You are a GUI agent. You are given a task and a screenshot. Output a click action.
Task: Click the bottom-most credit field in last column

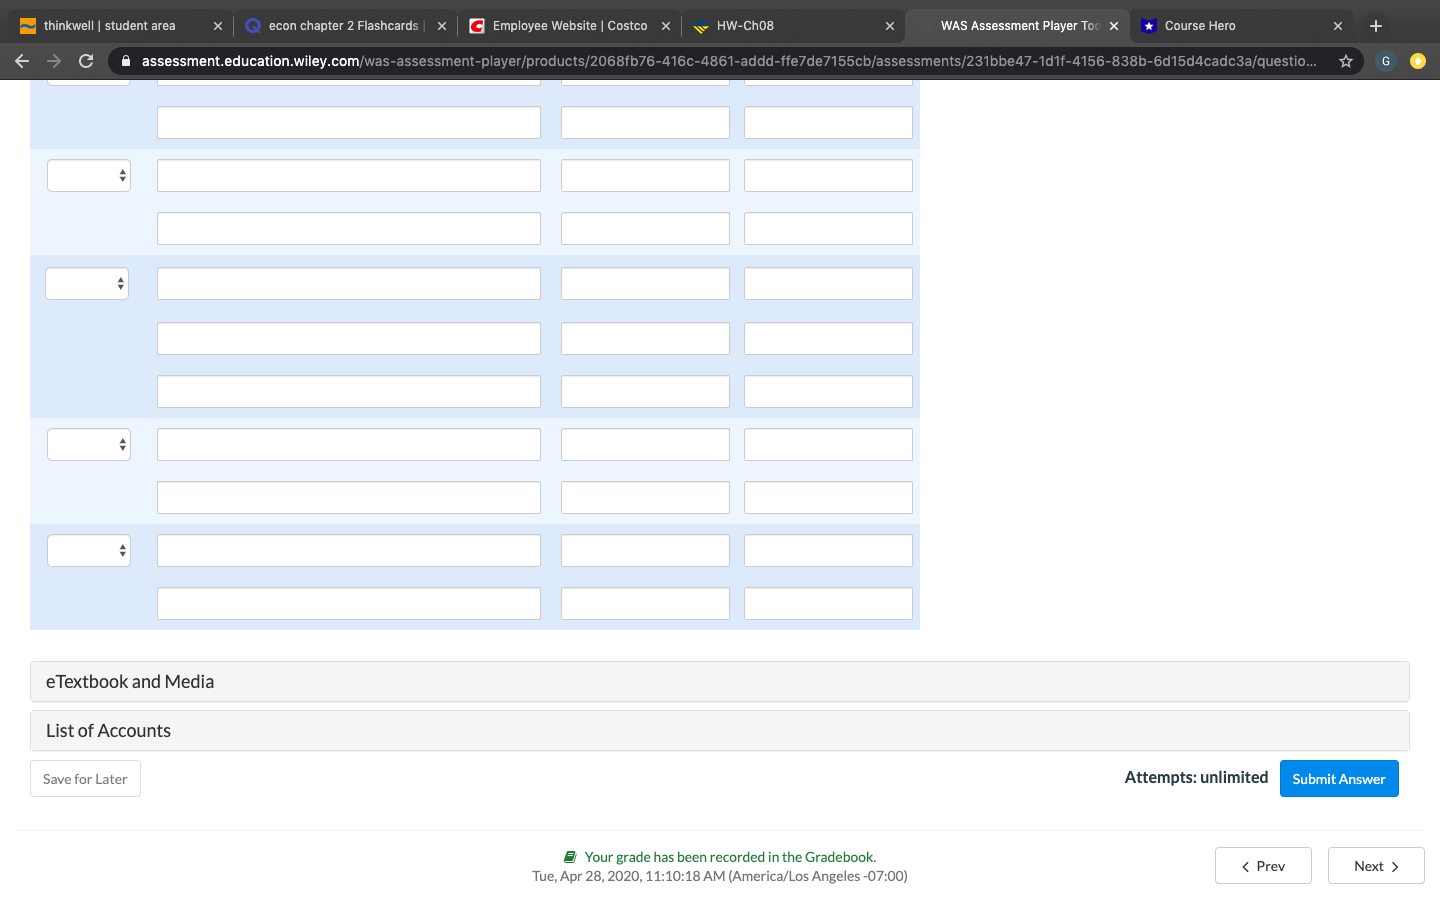[x=828, y=604]
